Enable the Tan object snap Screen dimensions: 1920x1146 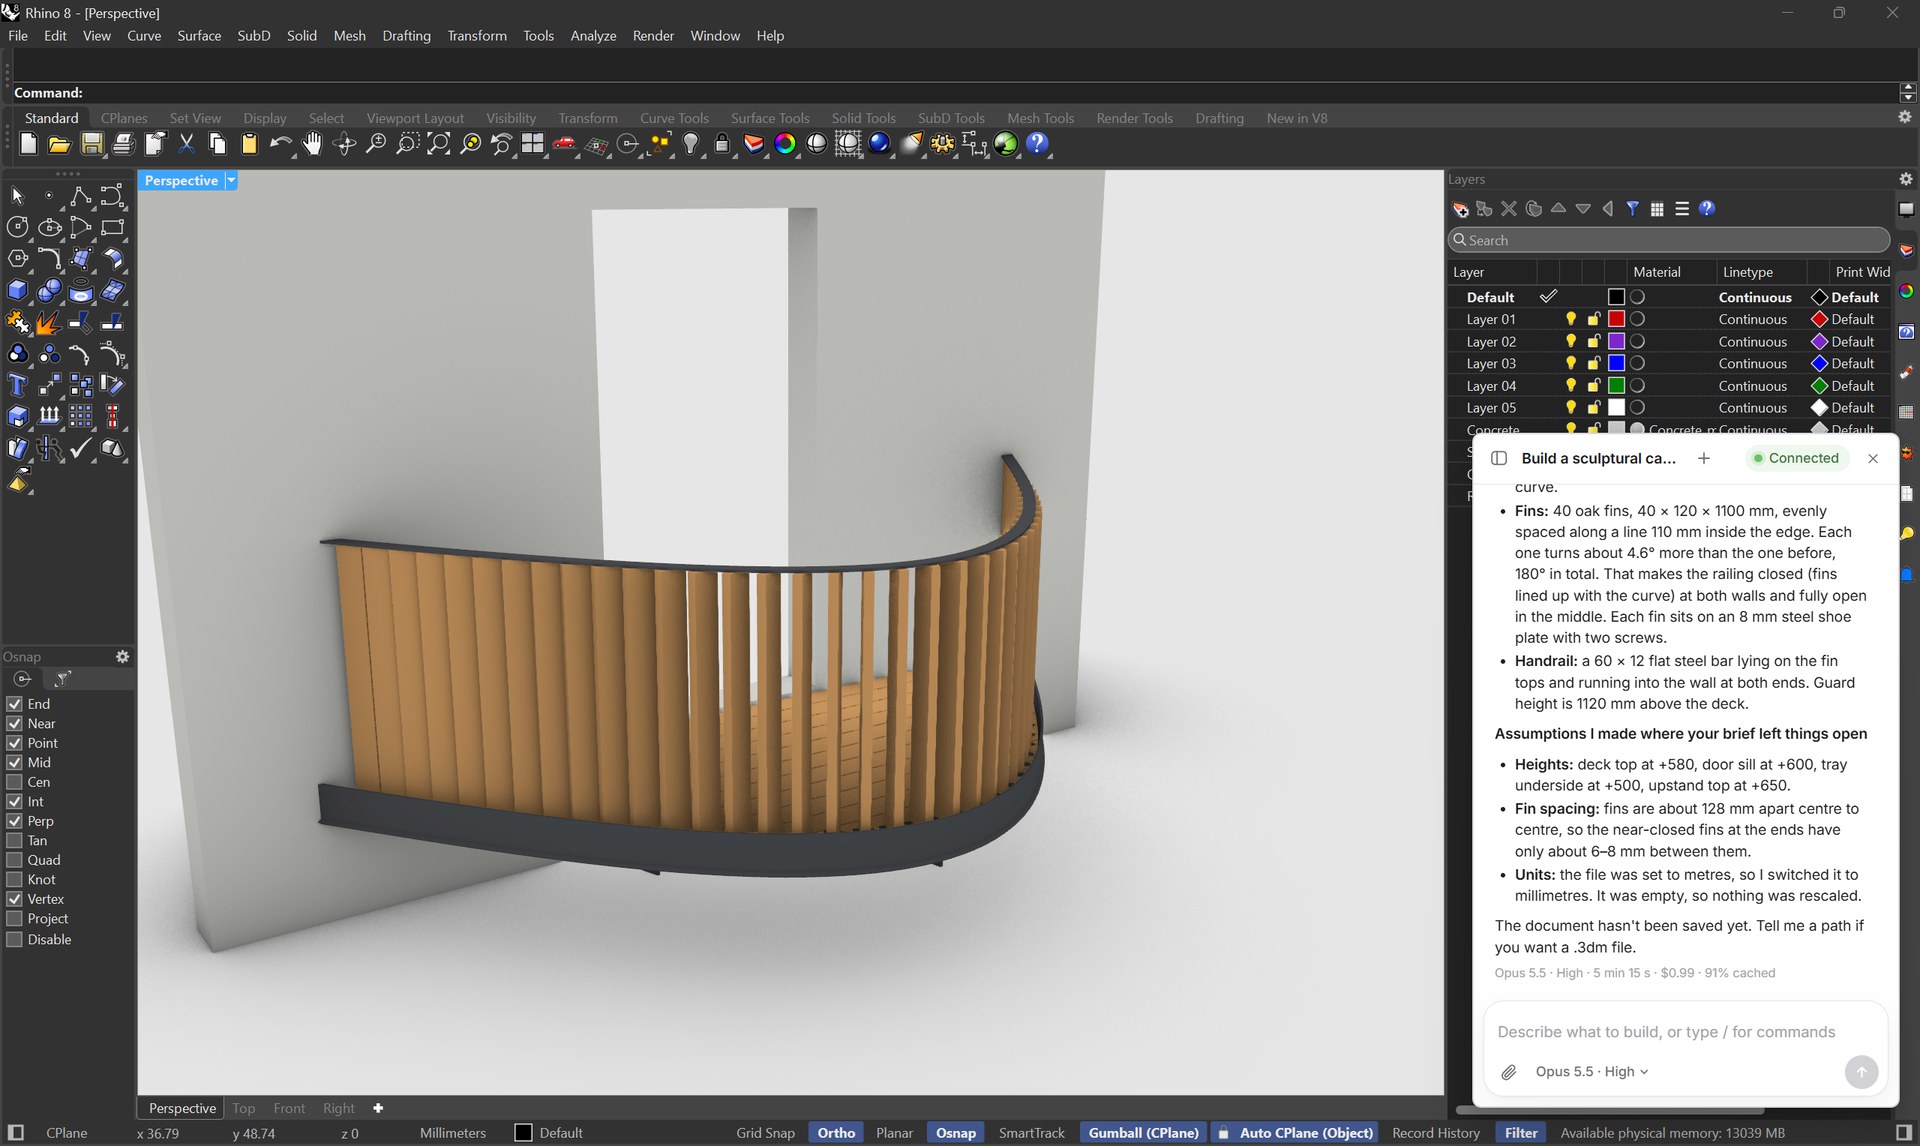tap(14, 841)
